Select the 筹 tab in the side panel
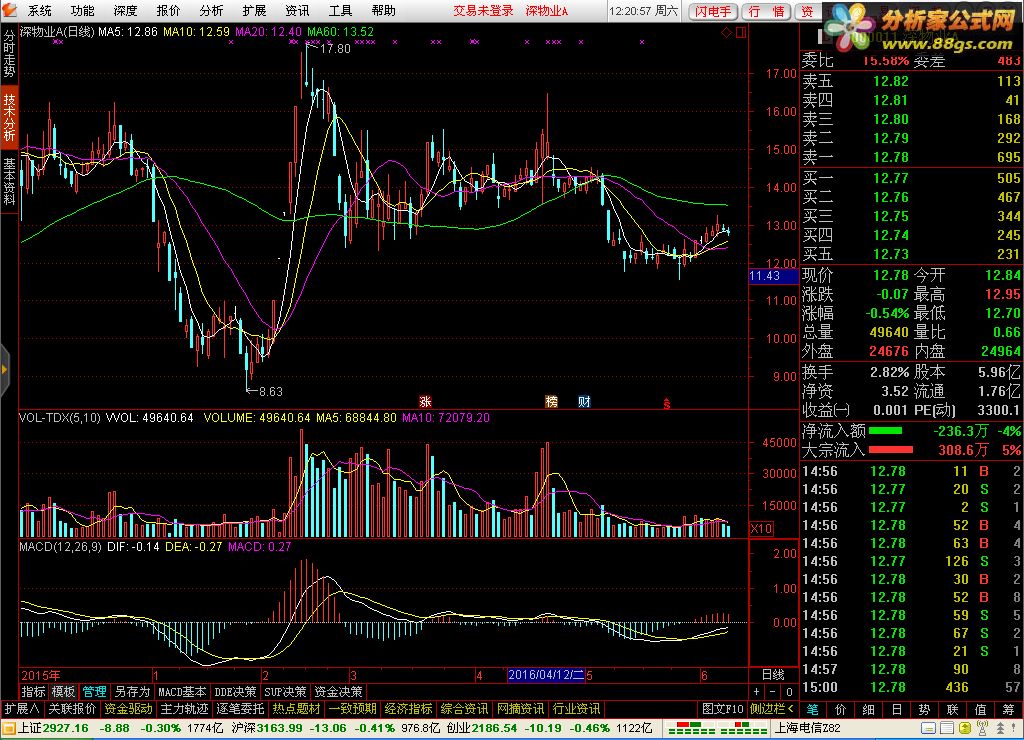Viewport: 1024px width, 740px height. [1009, 709]
